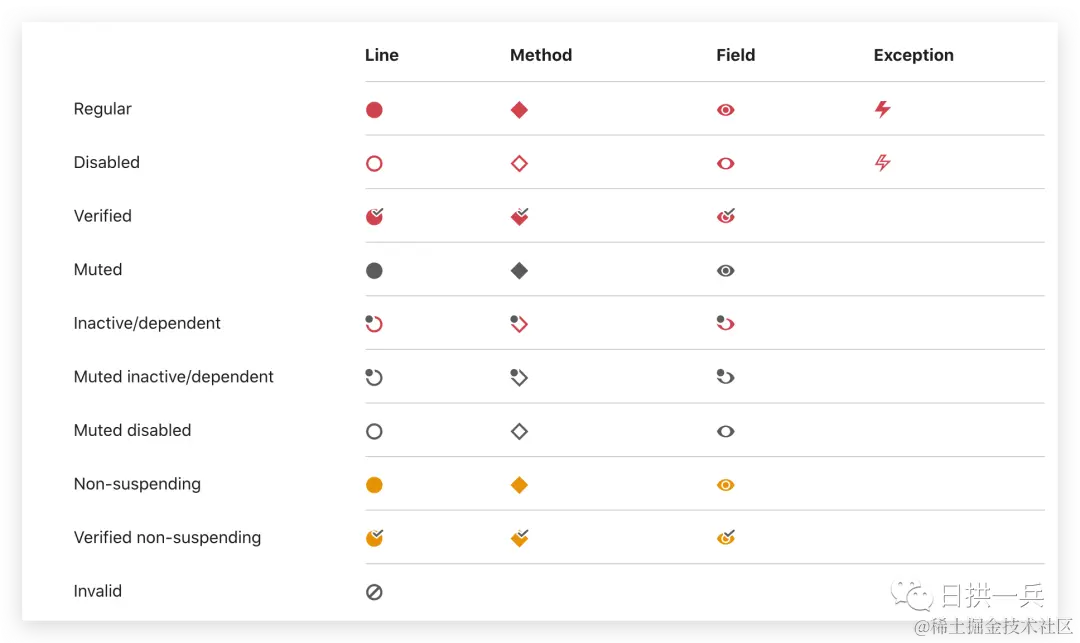
Task: Select the disabled hollow red line circle
Action: coord(374,164)
